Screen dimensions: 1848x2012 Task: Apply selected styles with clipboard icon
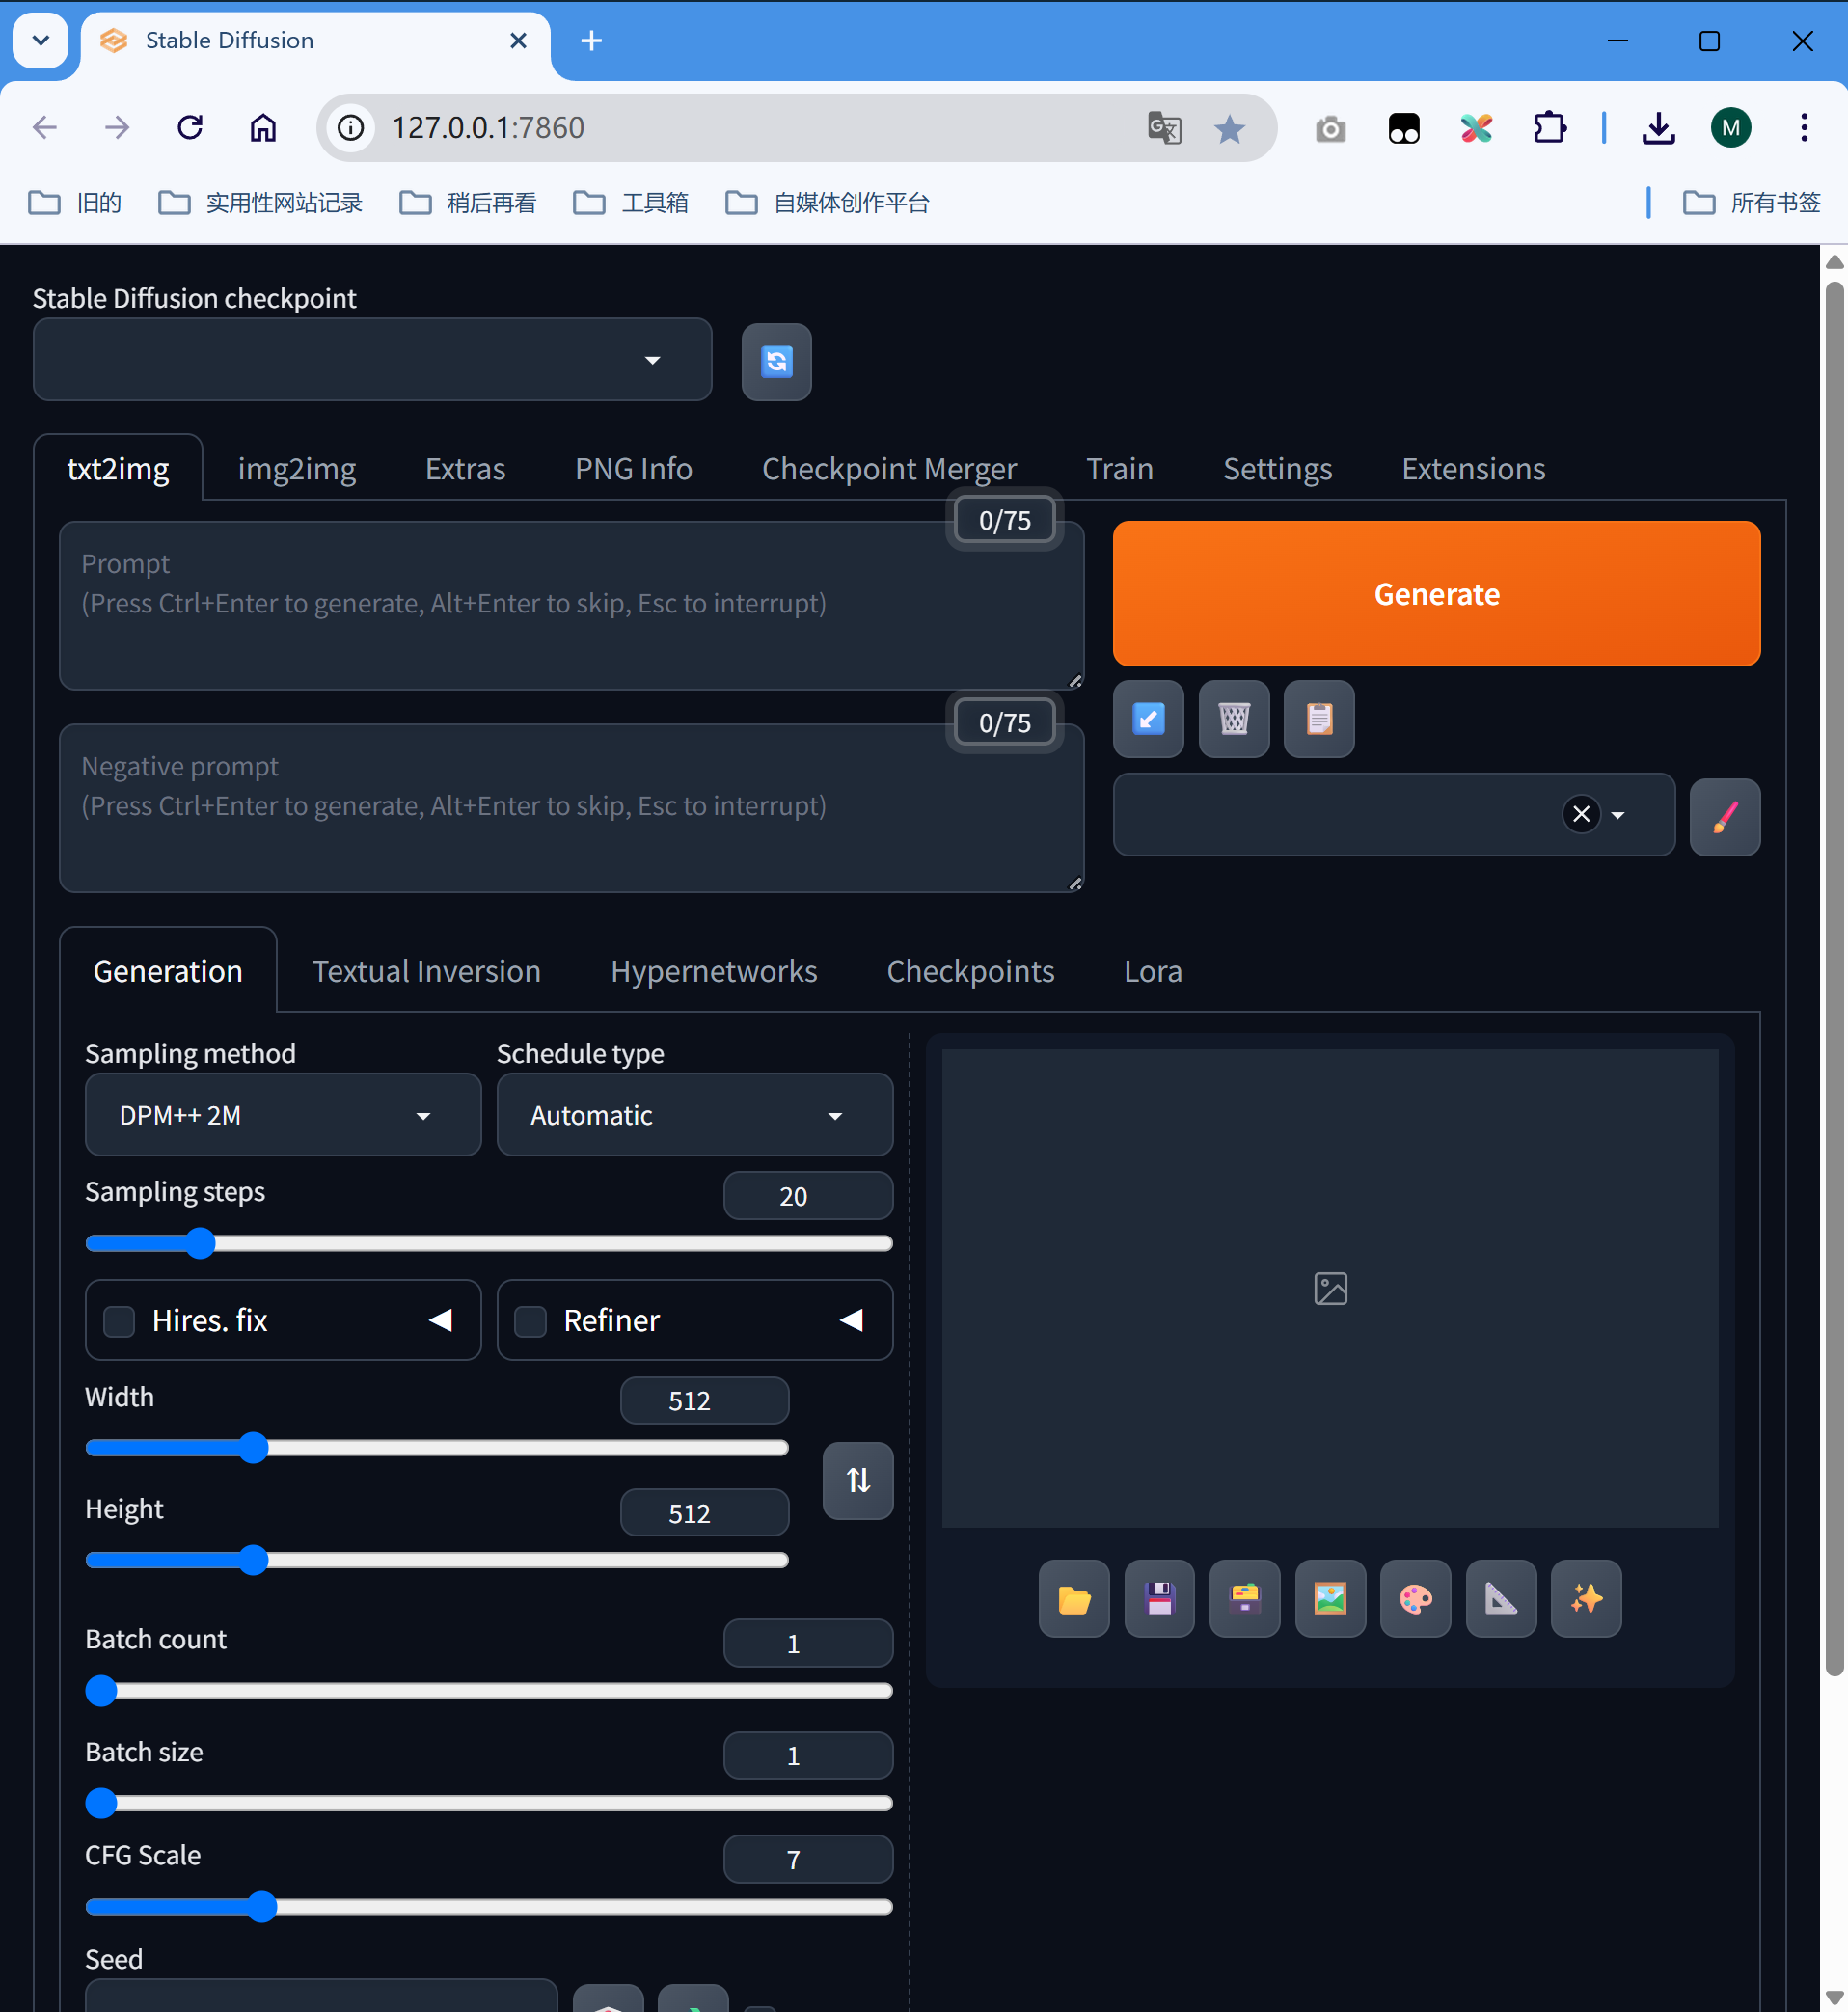click(x=1319, y=719)
